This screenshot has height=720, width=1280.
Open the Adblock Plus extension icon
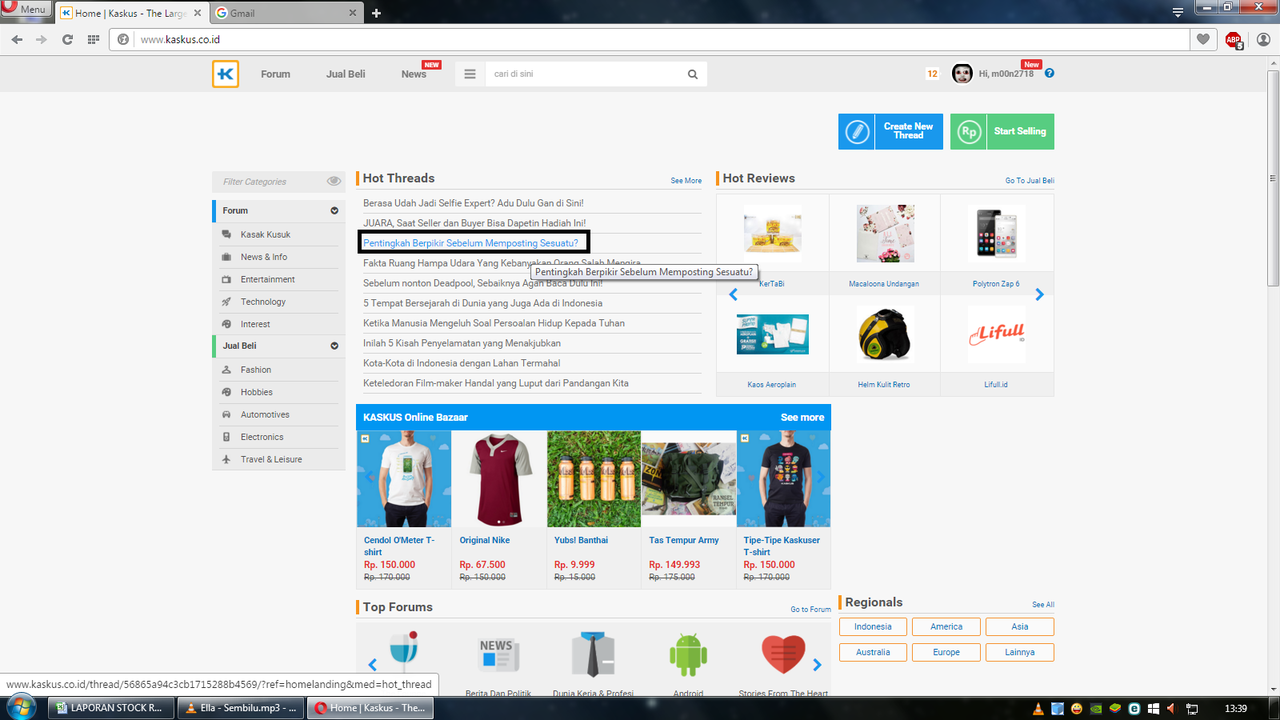click(1233, 40)
